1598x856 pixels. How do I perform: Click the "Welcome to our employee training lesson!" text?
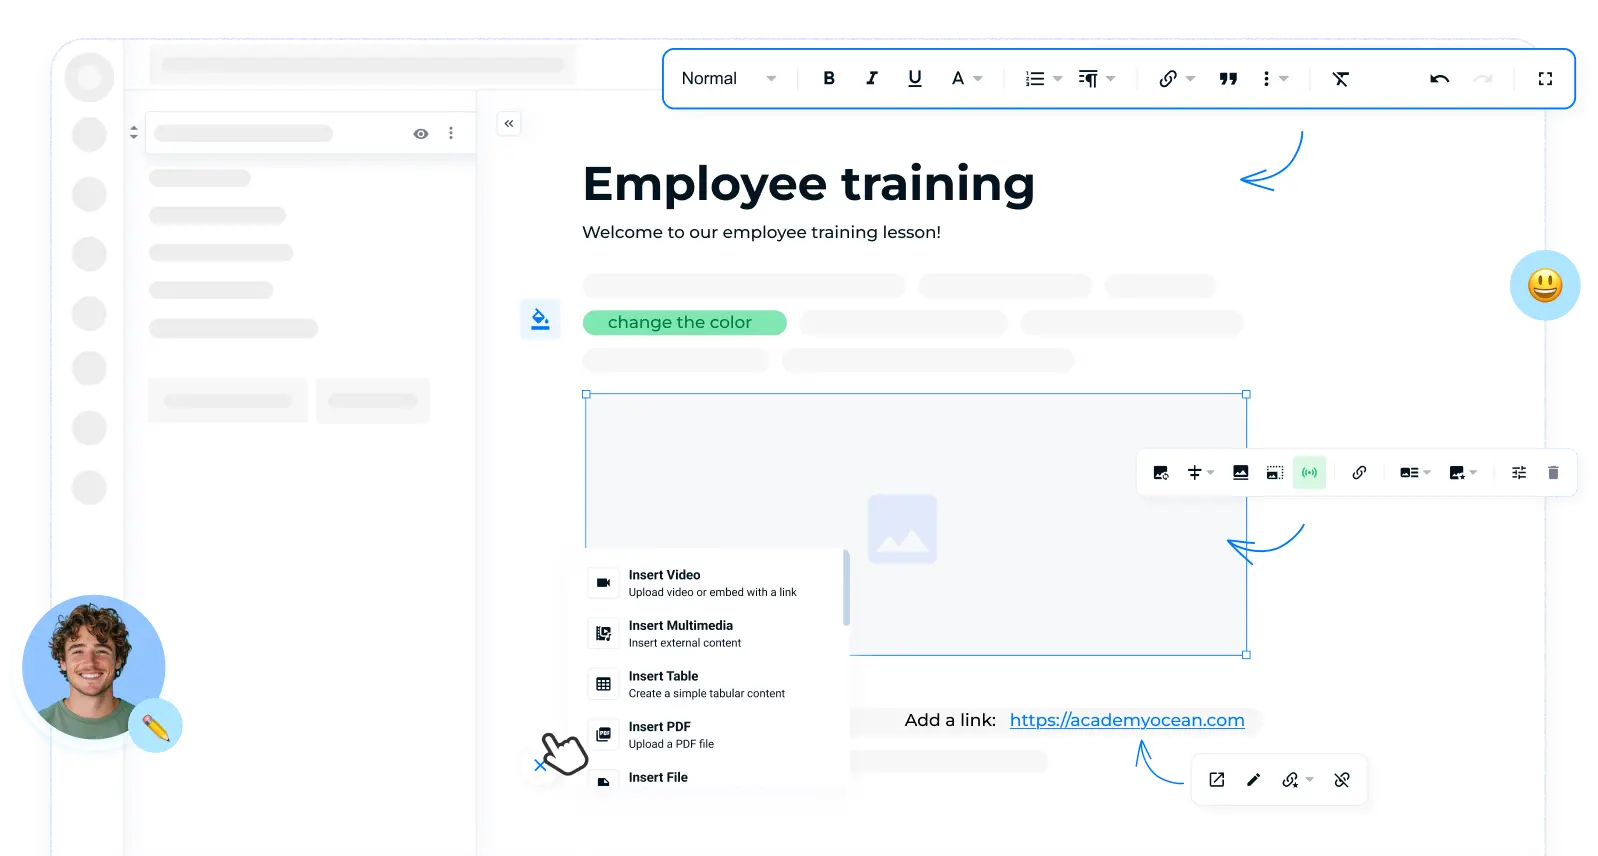(761, 232)
